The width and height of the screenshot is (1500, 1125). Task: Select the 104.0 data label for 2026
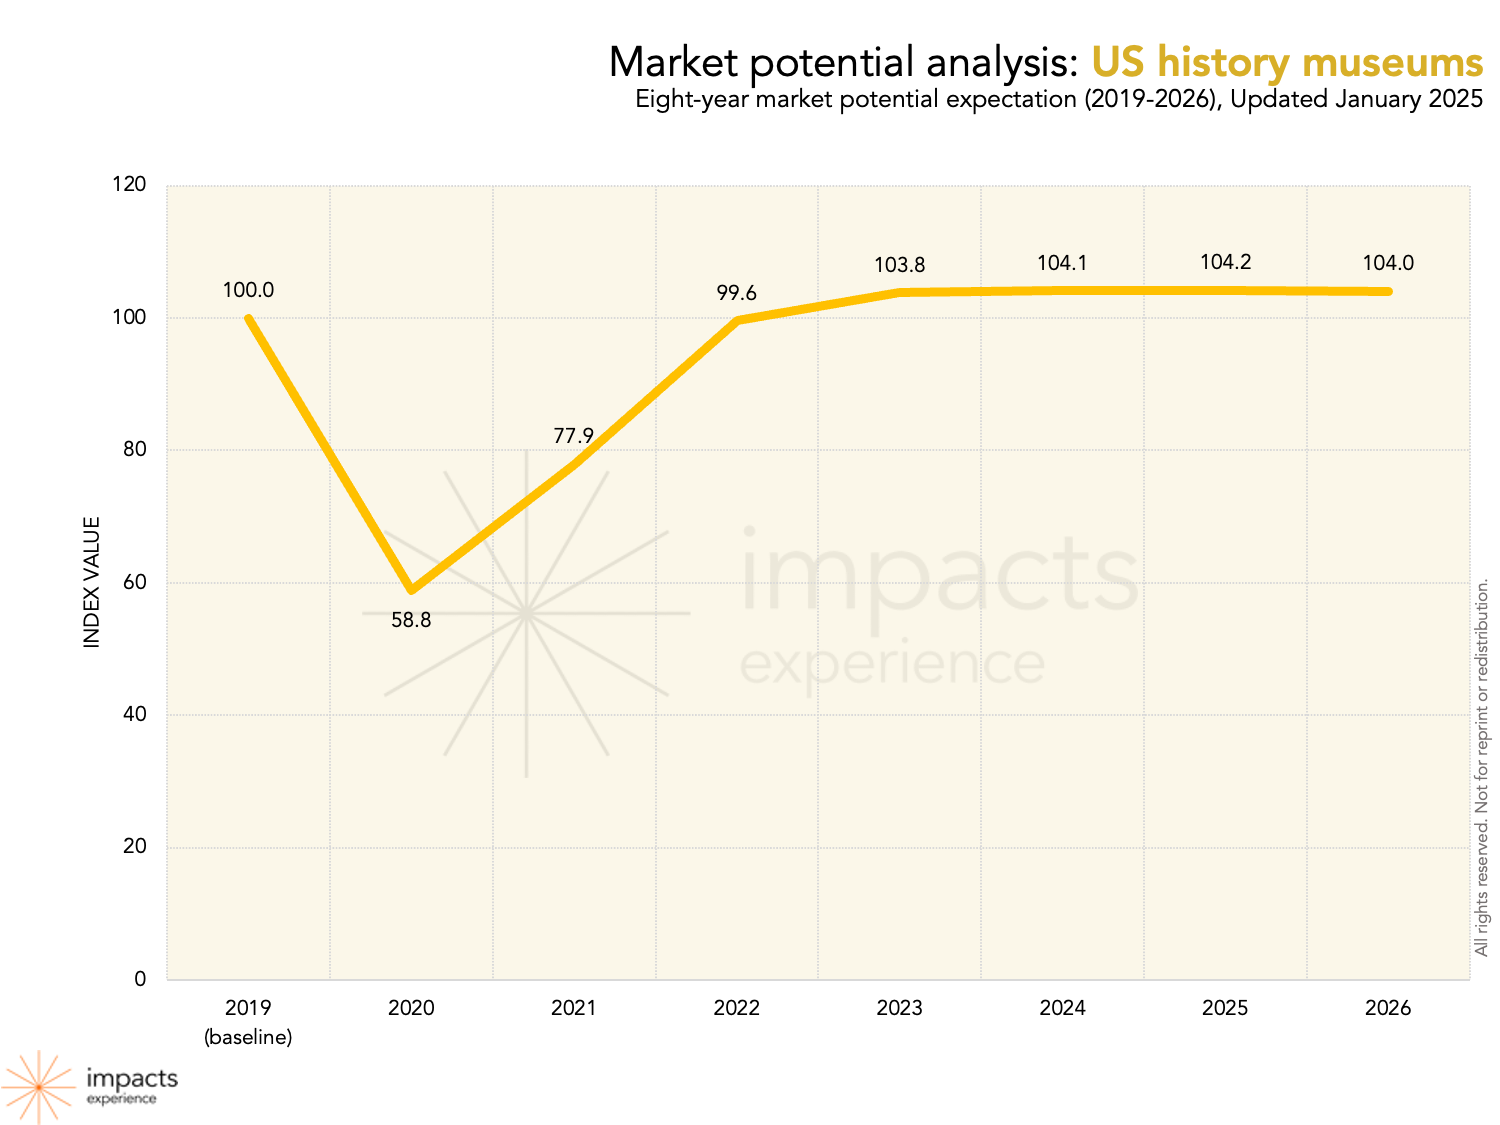[x=1388, y=263]
